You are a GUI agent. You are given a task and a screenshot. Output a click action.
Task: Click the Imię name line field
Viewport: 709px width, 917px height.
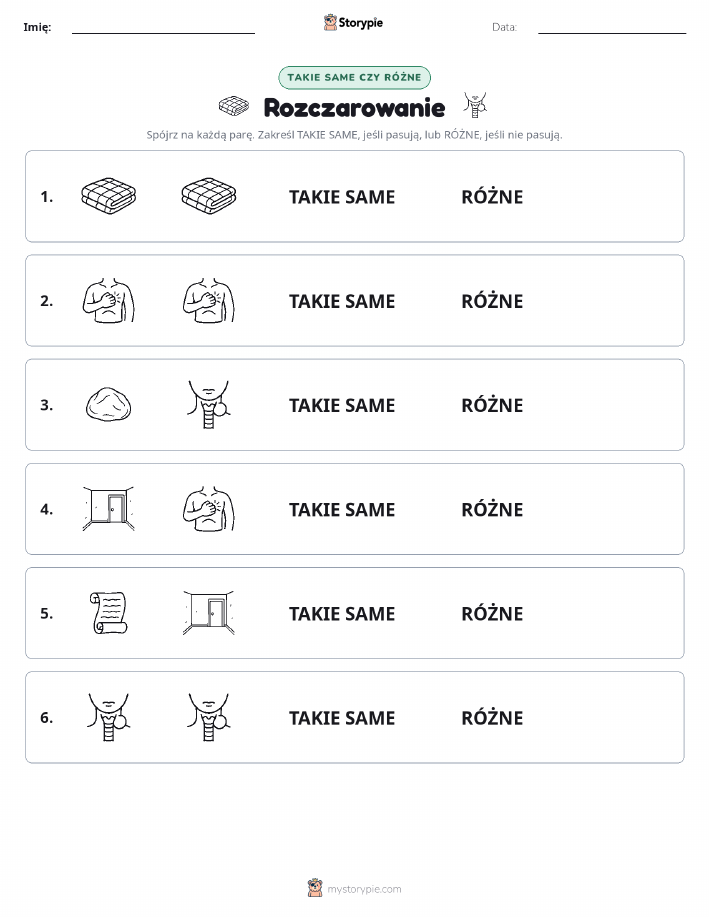[163, 27]
